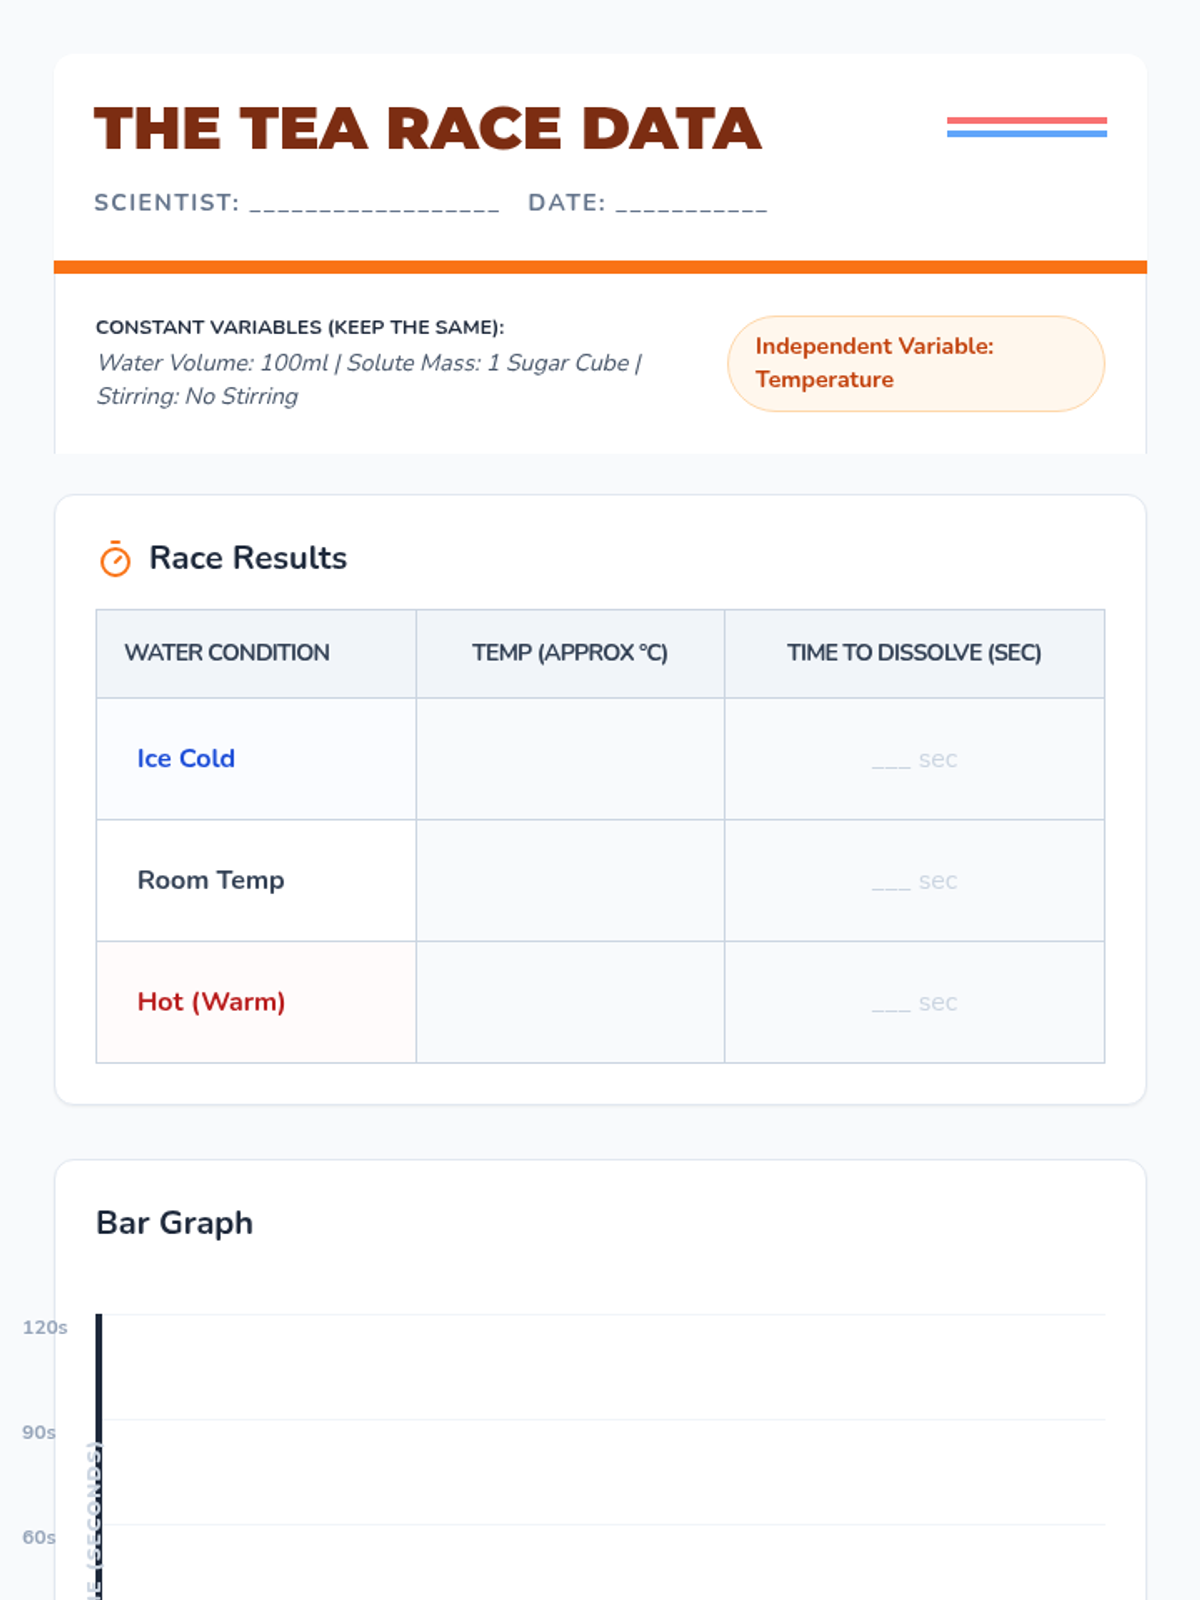Select the Ice Cold row label

click(186, 759)
